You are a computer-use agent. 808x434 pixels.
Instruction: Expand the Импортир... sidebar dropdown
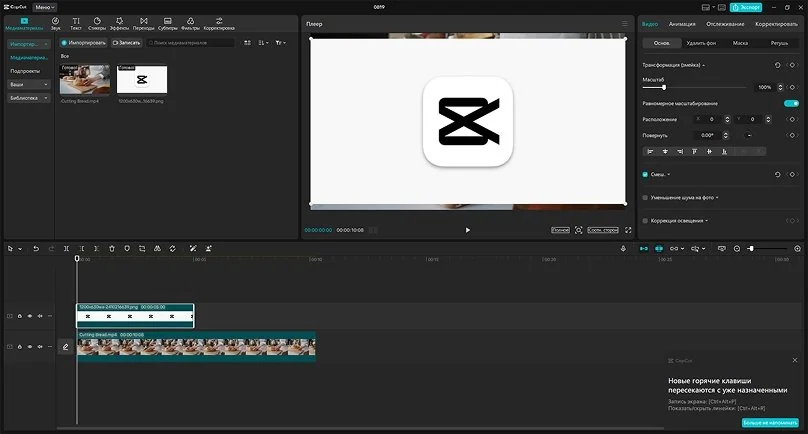pos(28,44)
